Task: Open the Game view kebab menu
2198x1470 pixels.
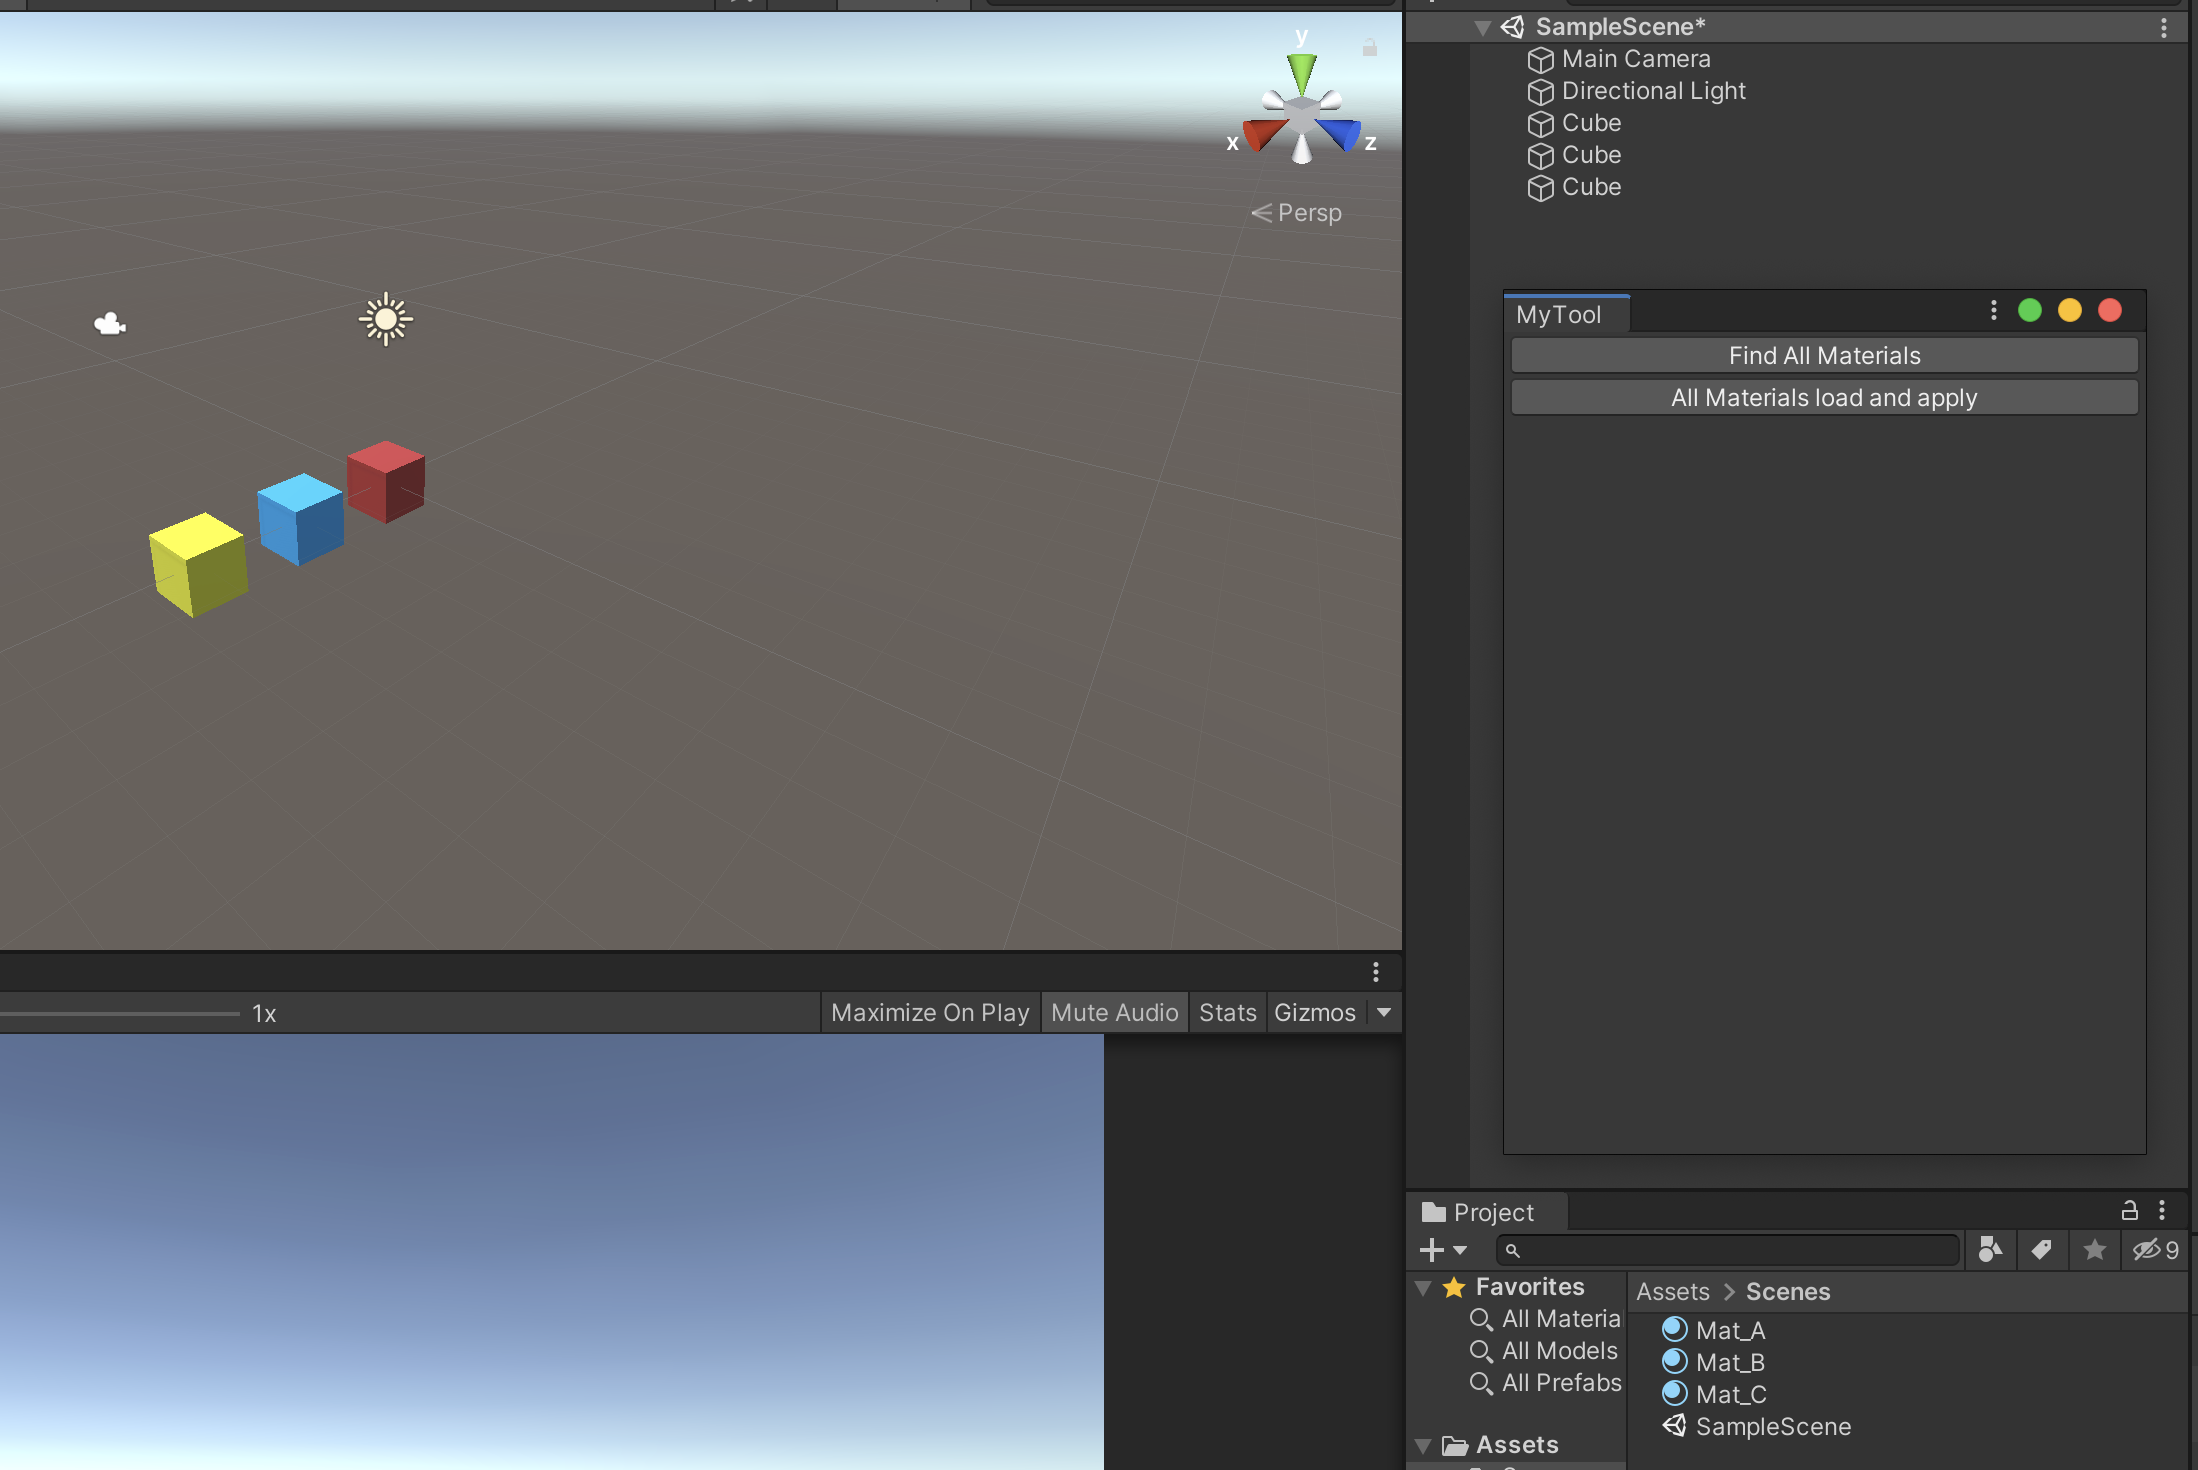Action: [x=1376, y=972]
